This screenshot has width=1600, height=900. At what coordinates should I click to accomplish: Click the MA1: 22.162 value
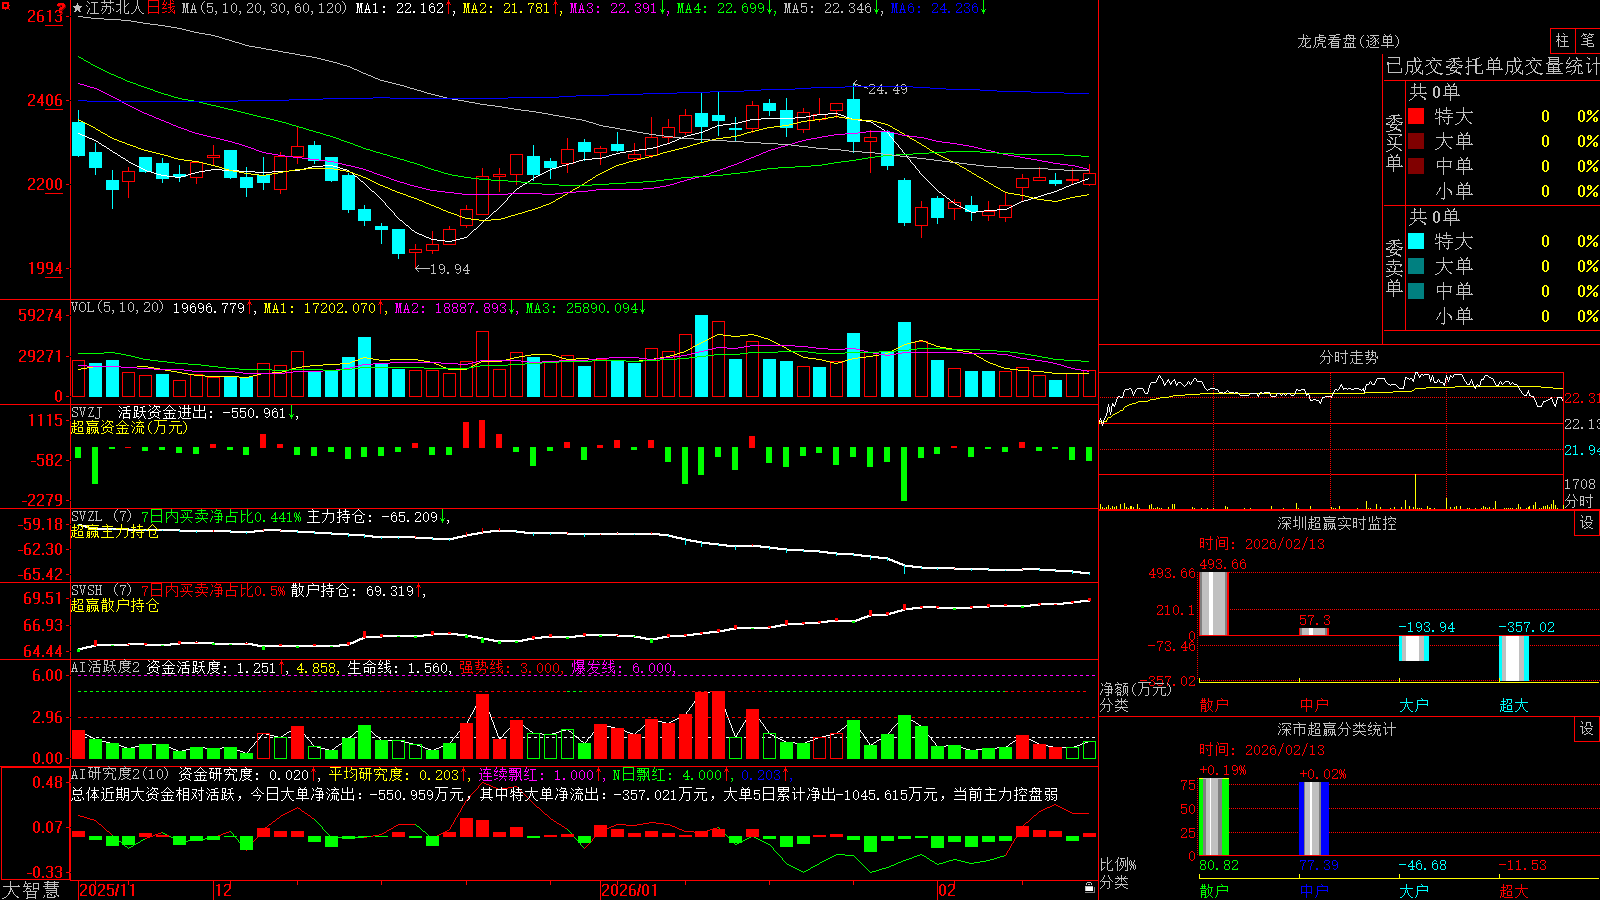(x=404, y=8)
